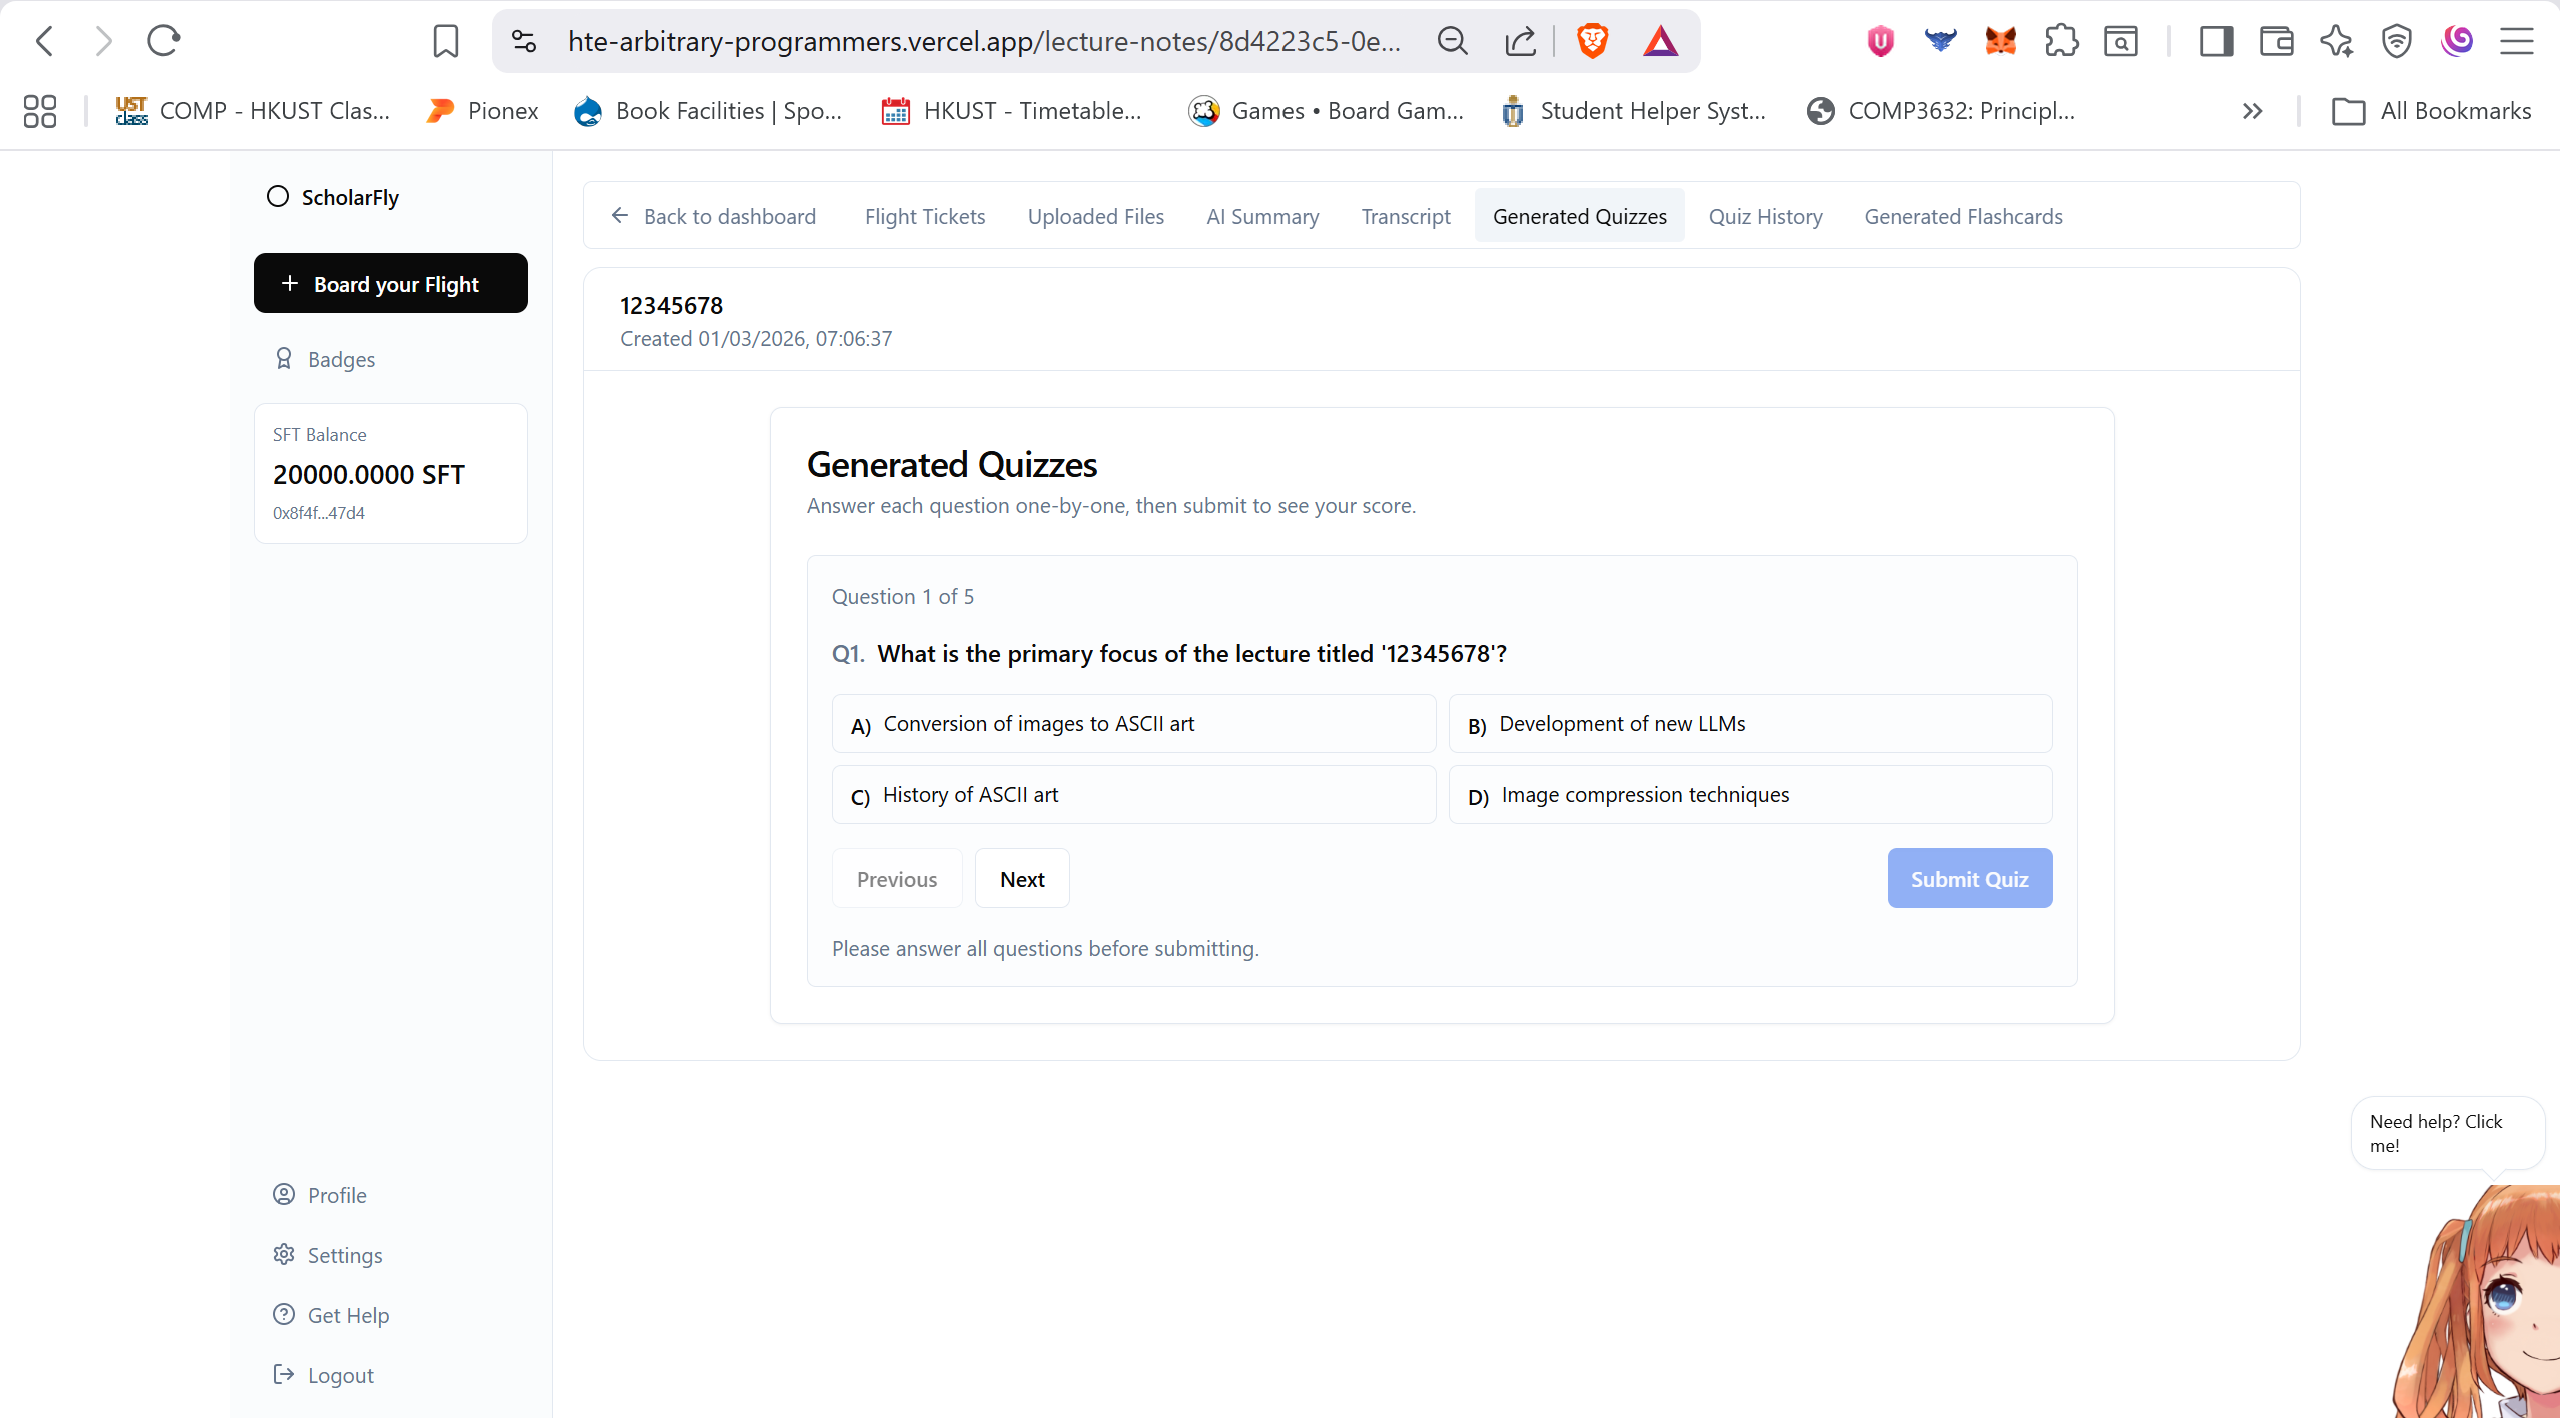Open the browser hamburger main menu
Screen dimensions: 2560x1418
pyautogui.click(x=2516, y=41)
